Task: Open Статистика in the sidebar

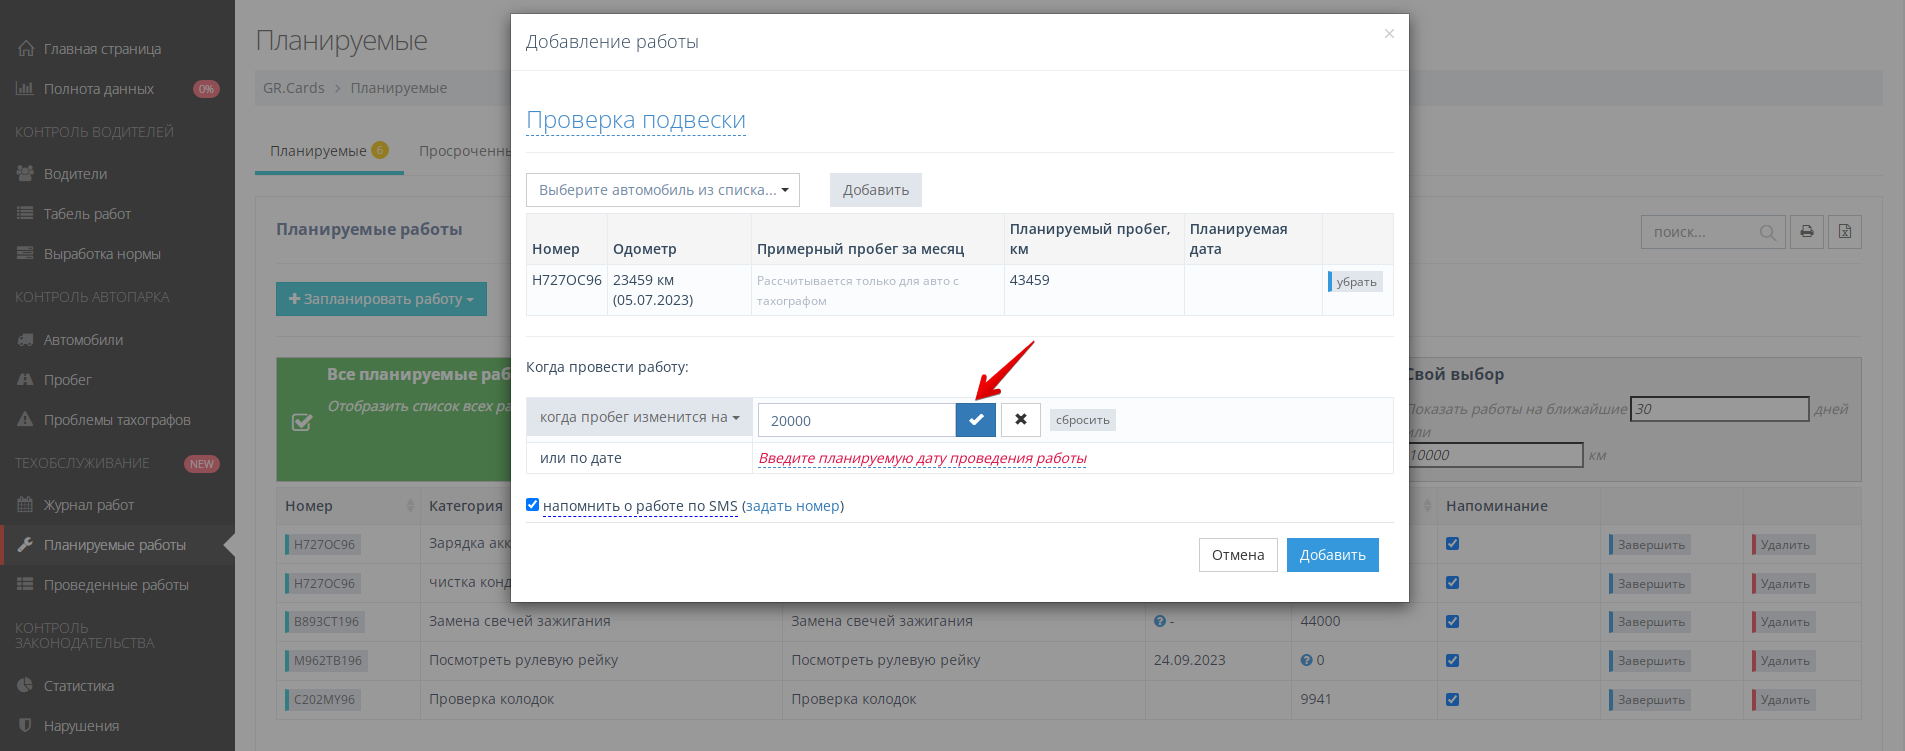Action: (78, 686)
